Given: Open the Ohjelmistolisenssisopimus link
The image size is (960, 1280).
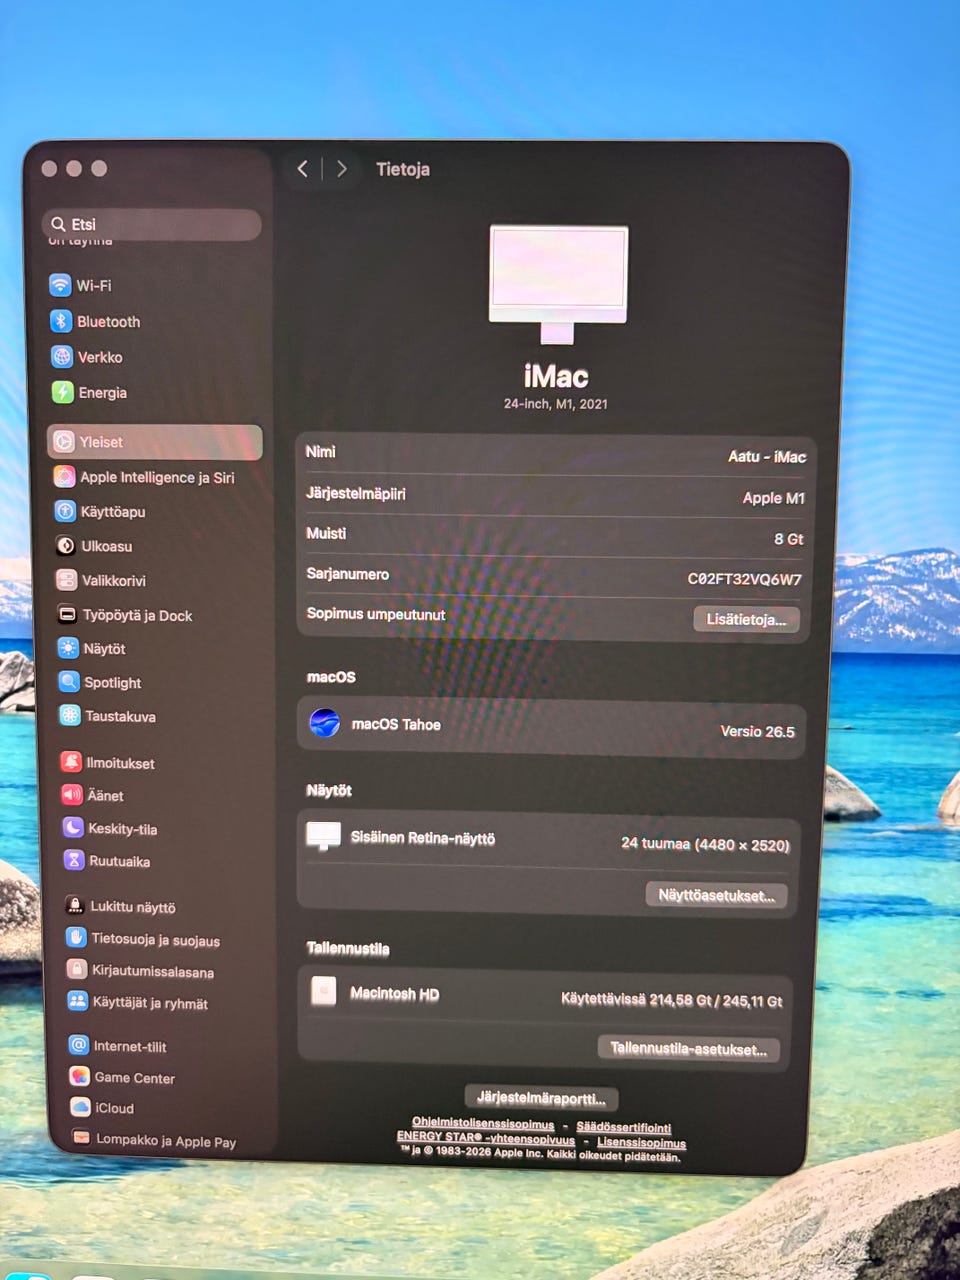Looking at the screenshot, I should point(483,1124).
